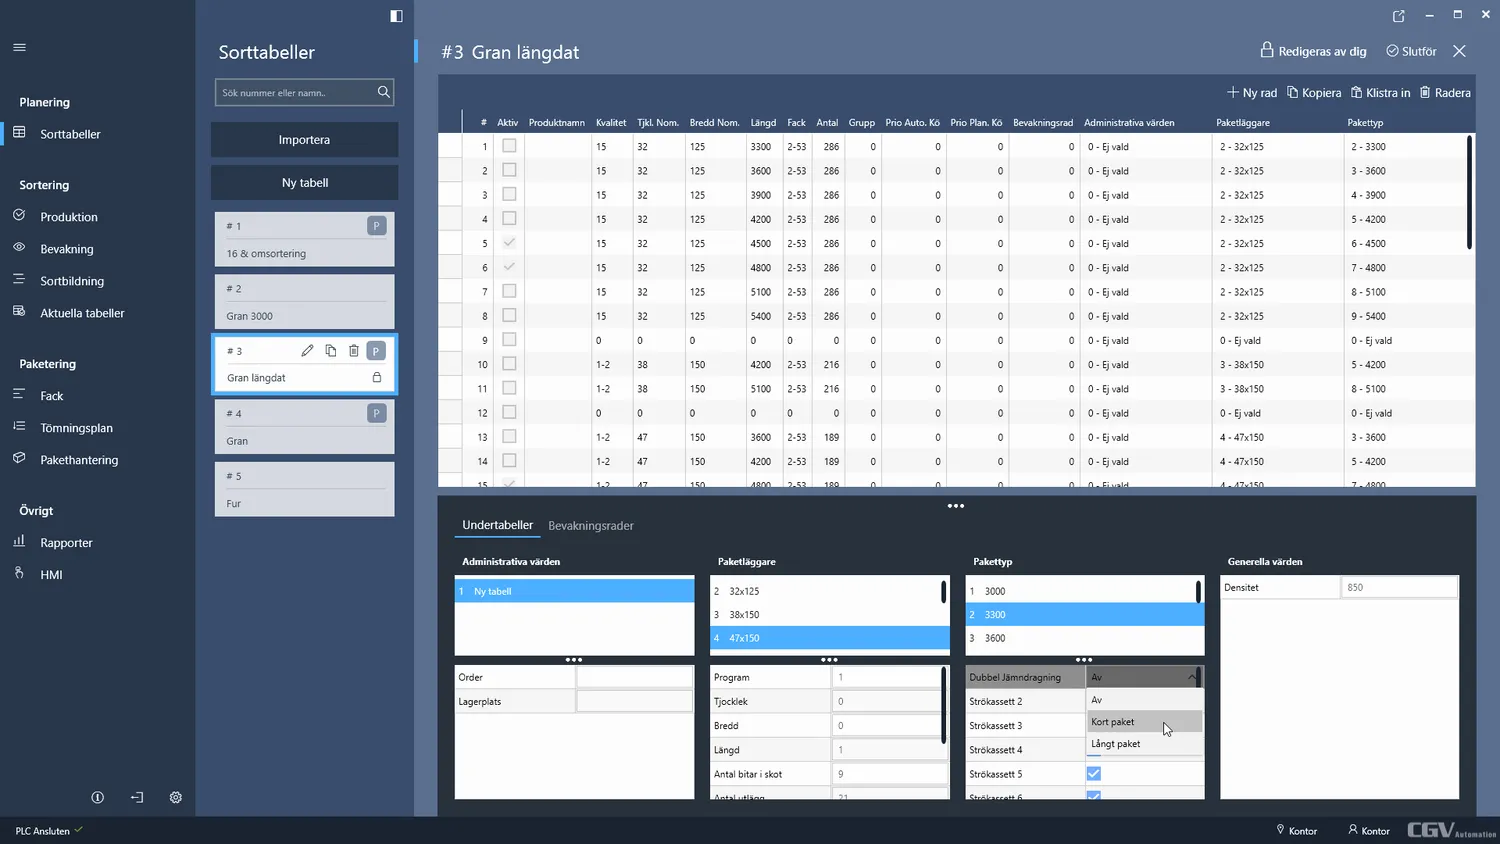Click the trash icon on table #3 card

(x=353, y=351)
